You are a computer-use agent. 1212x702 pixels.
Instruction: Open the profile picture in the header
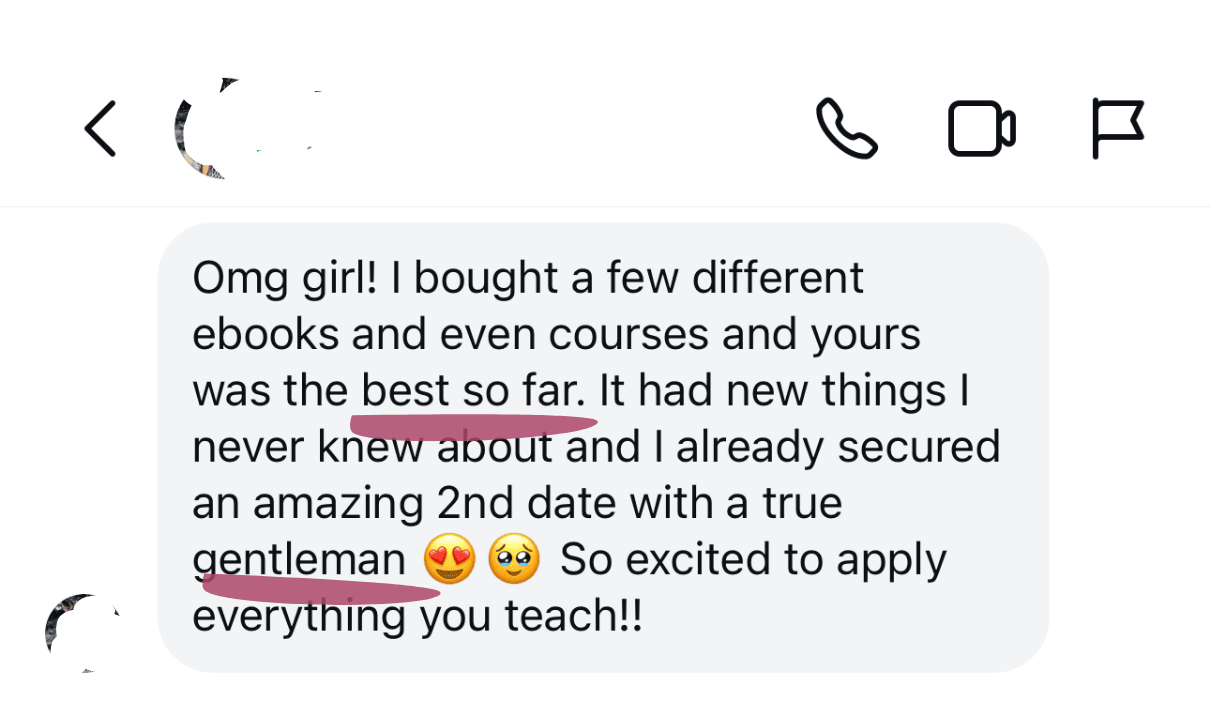coord(205,129)
